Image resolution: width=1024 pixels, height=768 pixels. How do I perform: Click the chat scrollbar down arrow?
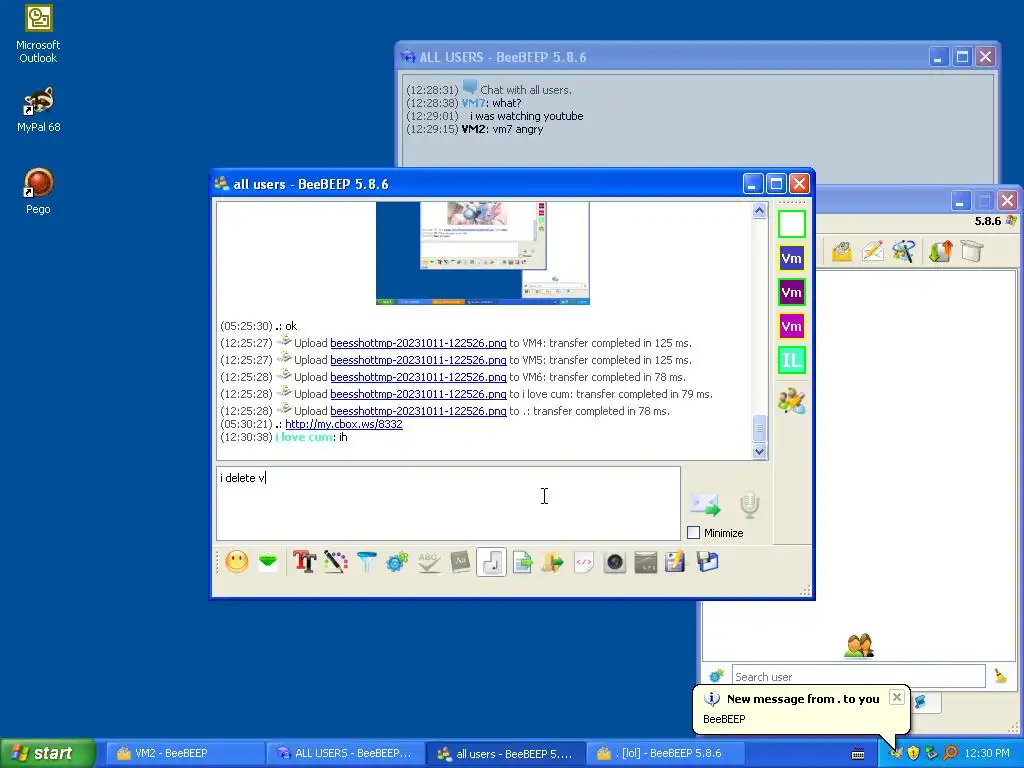click(x=759, y=451)
